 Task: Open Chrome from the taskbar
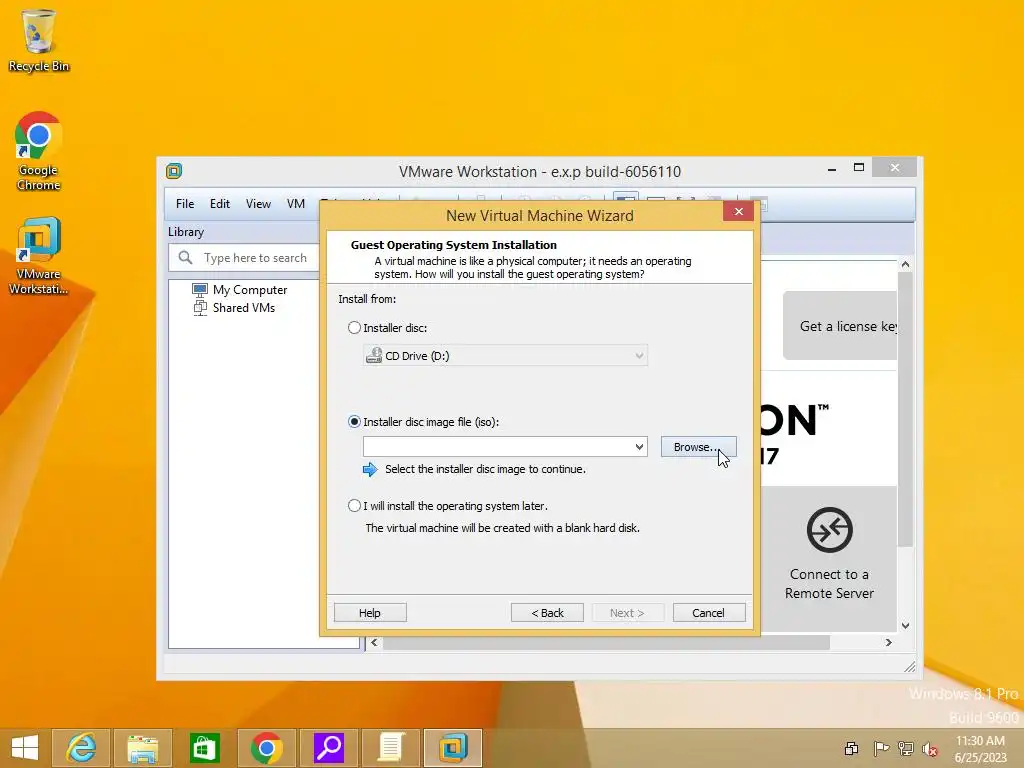coord(266,748)
